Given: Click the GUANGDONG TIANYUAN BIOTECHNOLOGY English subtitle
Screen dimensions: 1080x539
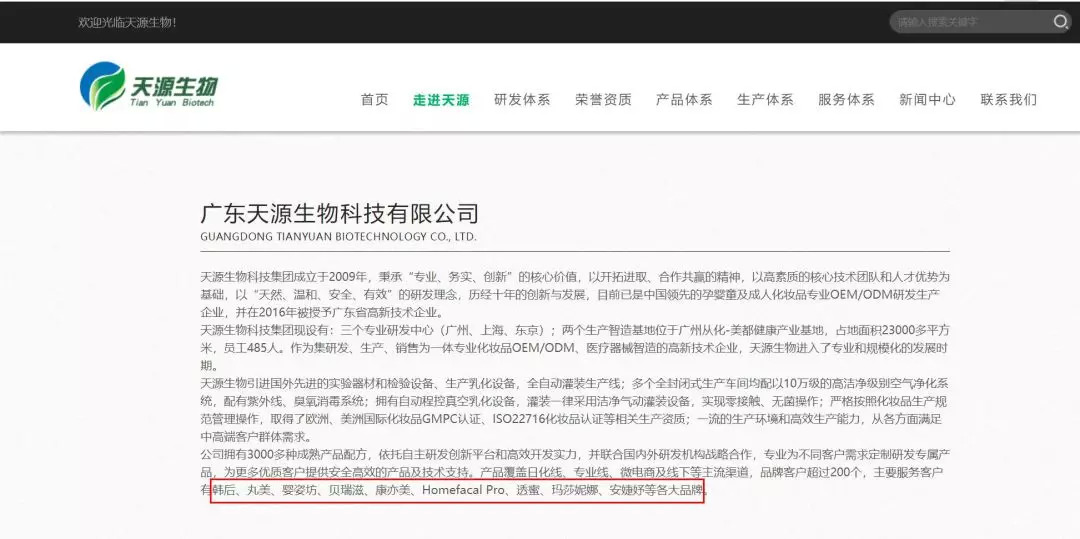Looking at the screenshot, I should 338,237.
